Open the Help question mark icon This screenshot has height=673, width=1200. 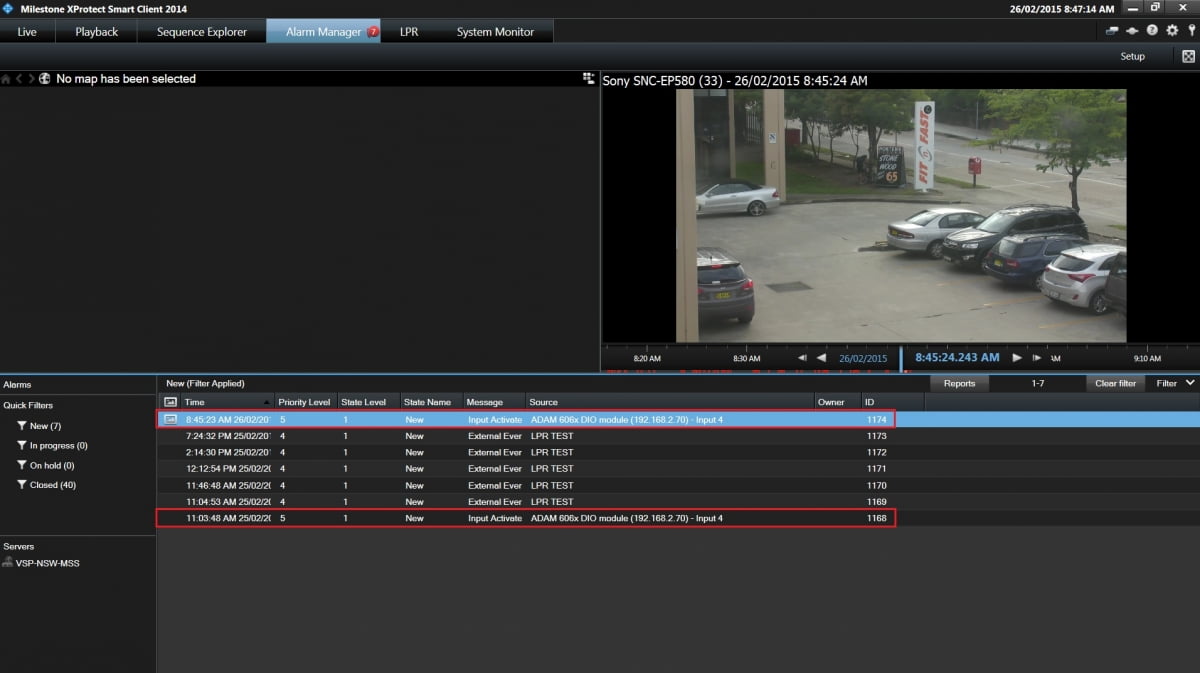(x=1152, y=31)
